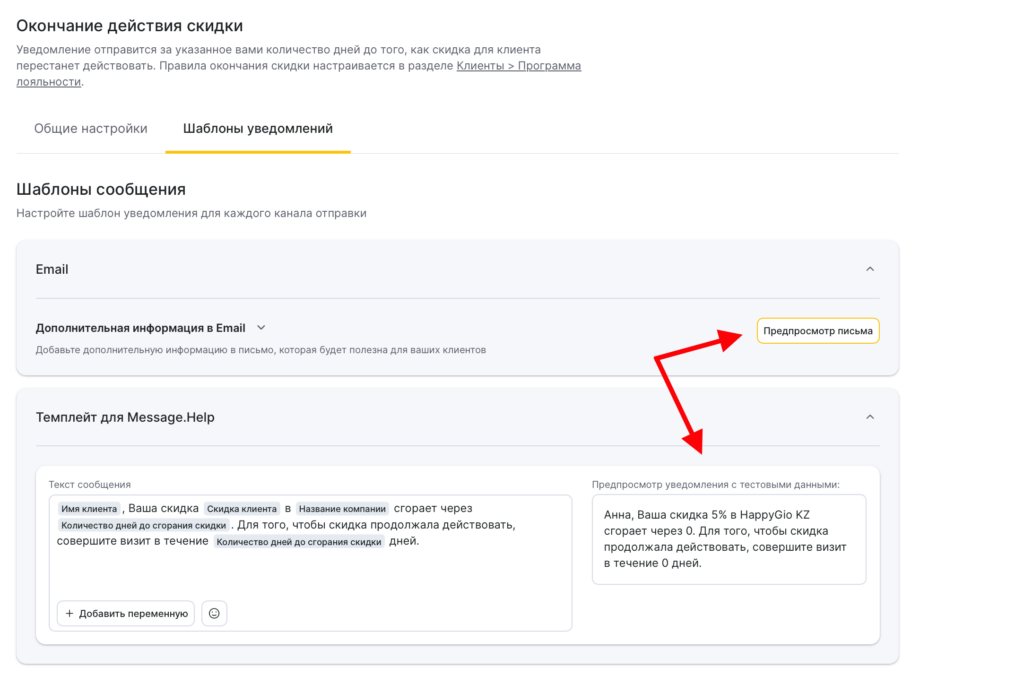Image resolution: width=1024 pixels, height=677 pixels.
Task: Click the notification preview text box
Action: click(728, 539)
